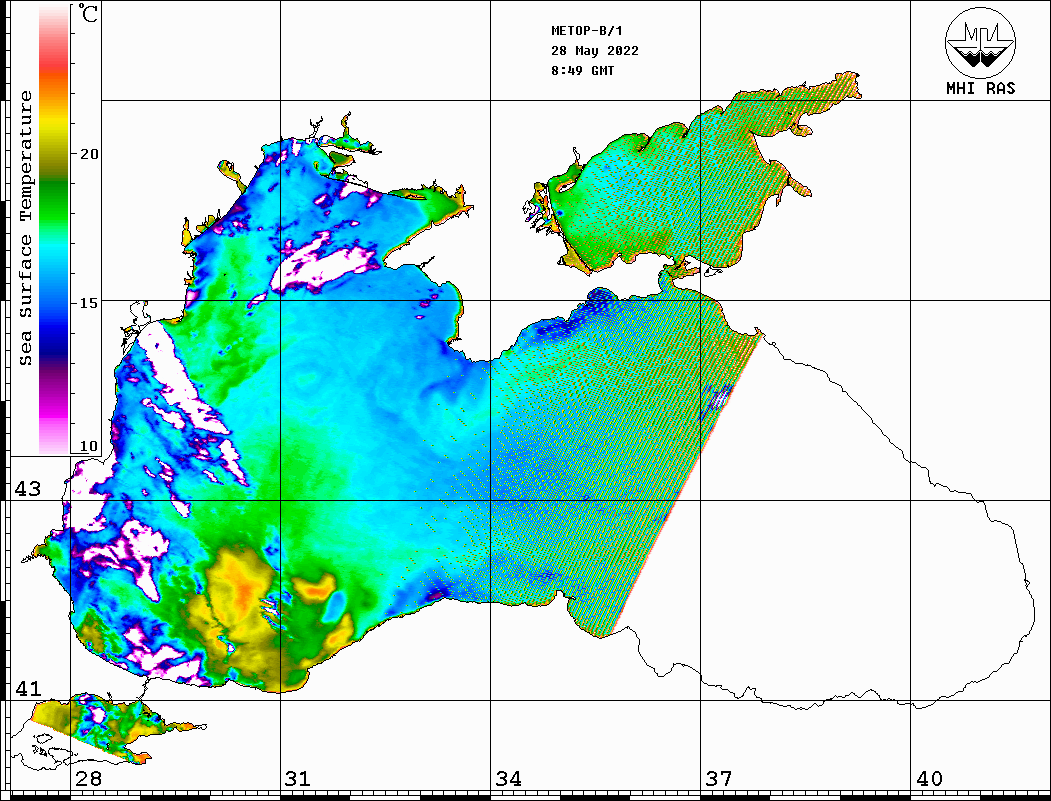The image size is (1051, 801).
Task: Click the longitude label '34'
Action: [x=509, y=779]
